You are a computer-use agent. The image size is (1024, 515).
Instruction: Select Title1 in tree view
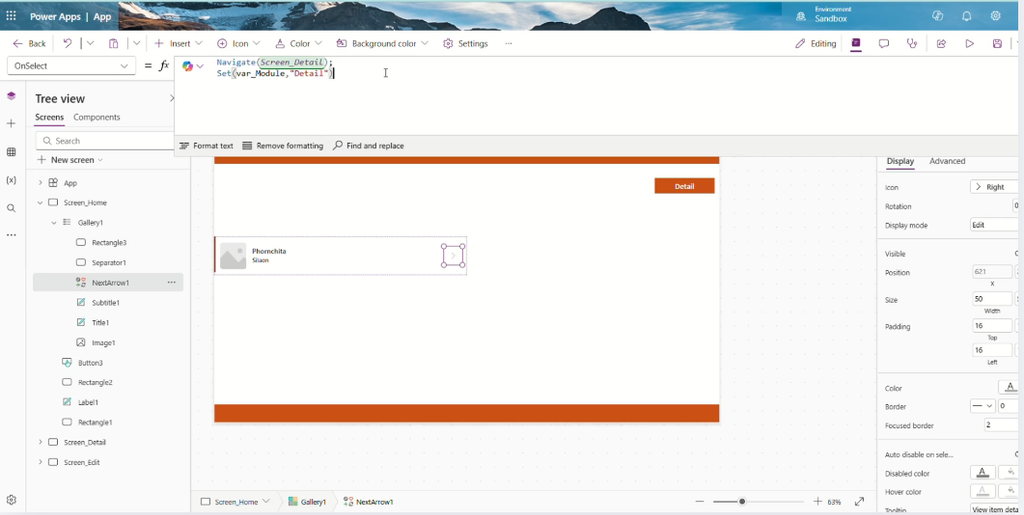[100, 322]
